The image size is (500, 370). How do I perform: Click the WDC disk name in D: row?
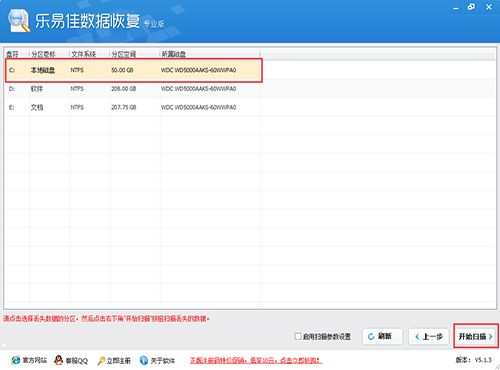[198, 89]
